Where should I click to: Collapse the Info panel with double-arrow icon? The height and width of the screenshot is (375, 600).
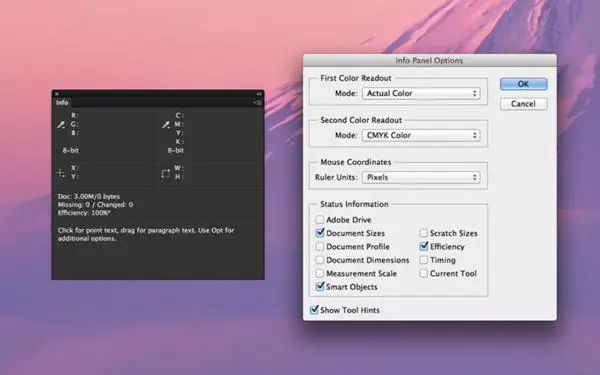pos(259,94)
